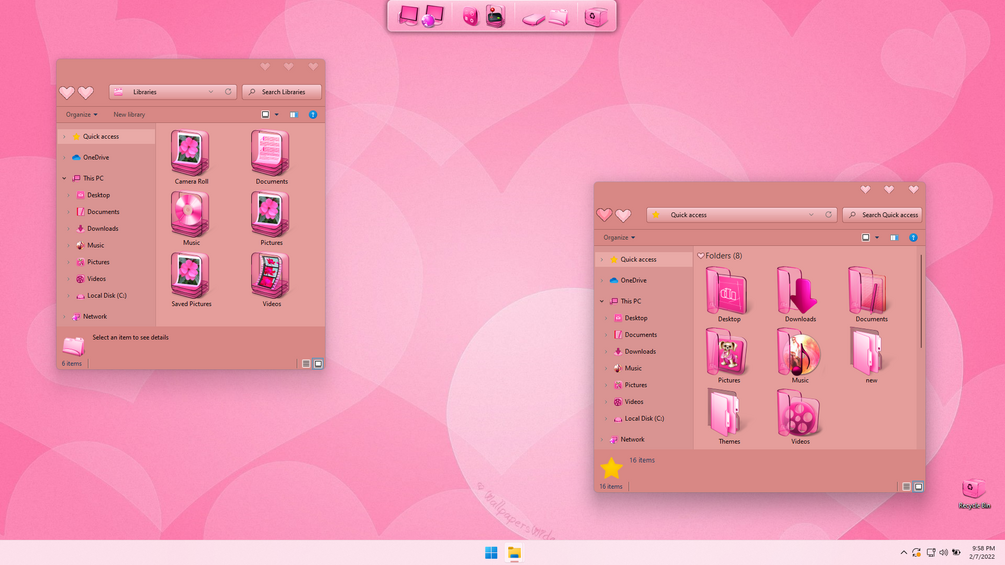This screenshot has width=1005, height=565.
Task: Collapse the This PC tree in Quick access window
Action: point(602,301)
